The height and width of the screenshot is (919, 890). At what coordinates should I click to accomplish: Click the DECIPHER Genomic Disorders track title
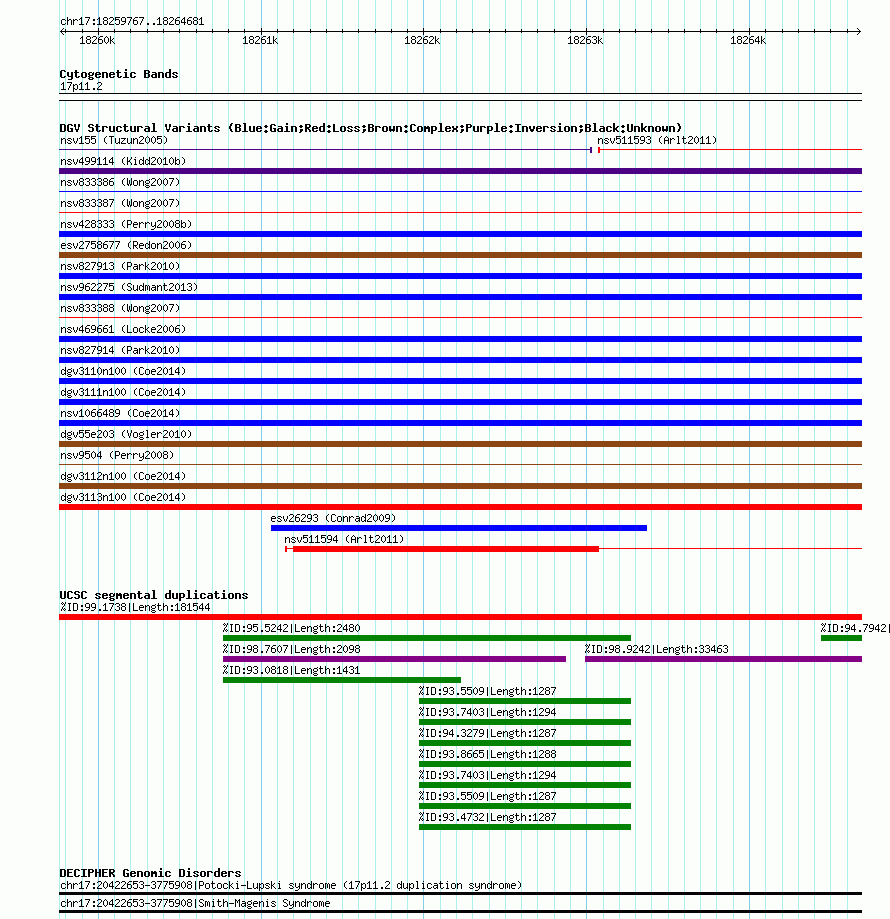coord(150,873)
